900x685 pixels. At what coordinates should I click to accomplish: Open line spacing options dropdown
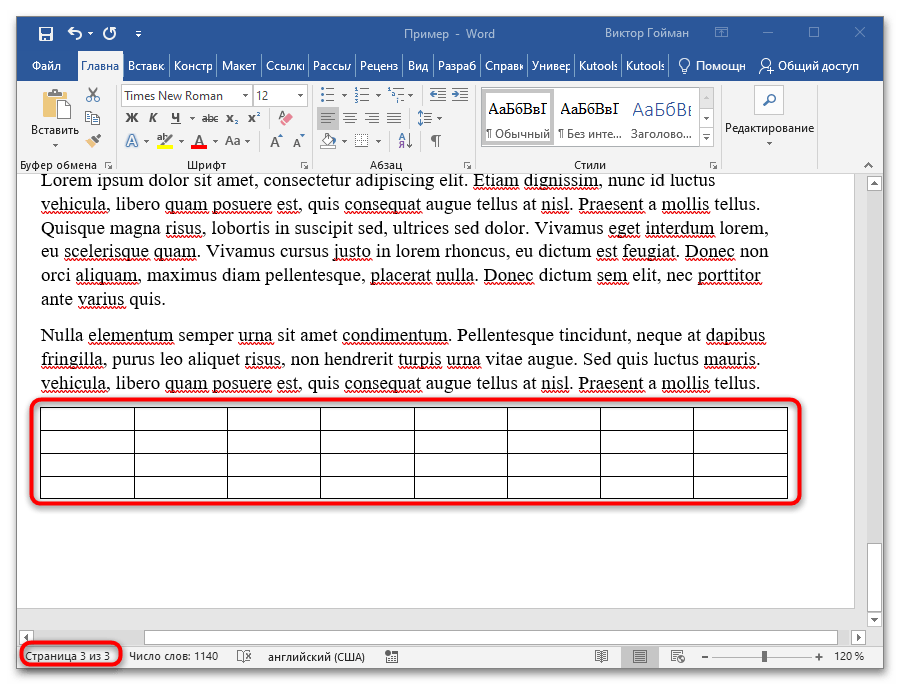[440, 118]
